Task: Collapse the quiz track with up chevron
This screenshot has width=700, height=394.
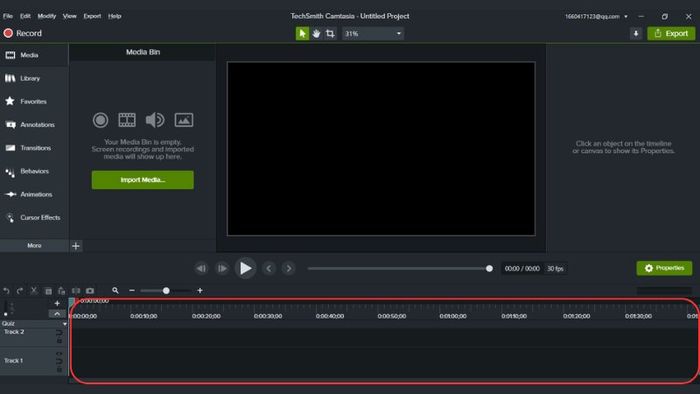Action: pos(57,314)
